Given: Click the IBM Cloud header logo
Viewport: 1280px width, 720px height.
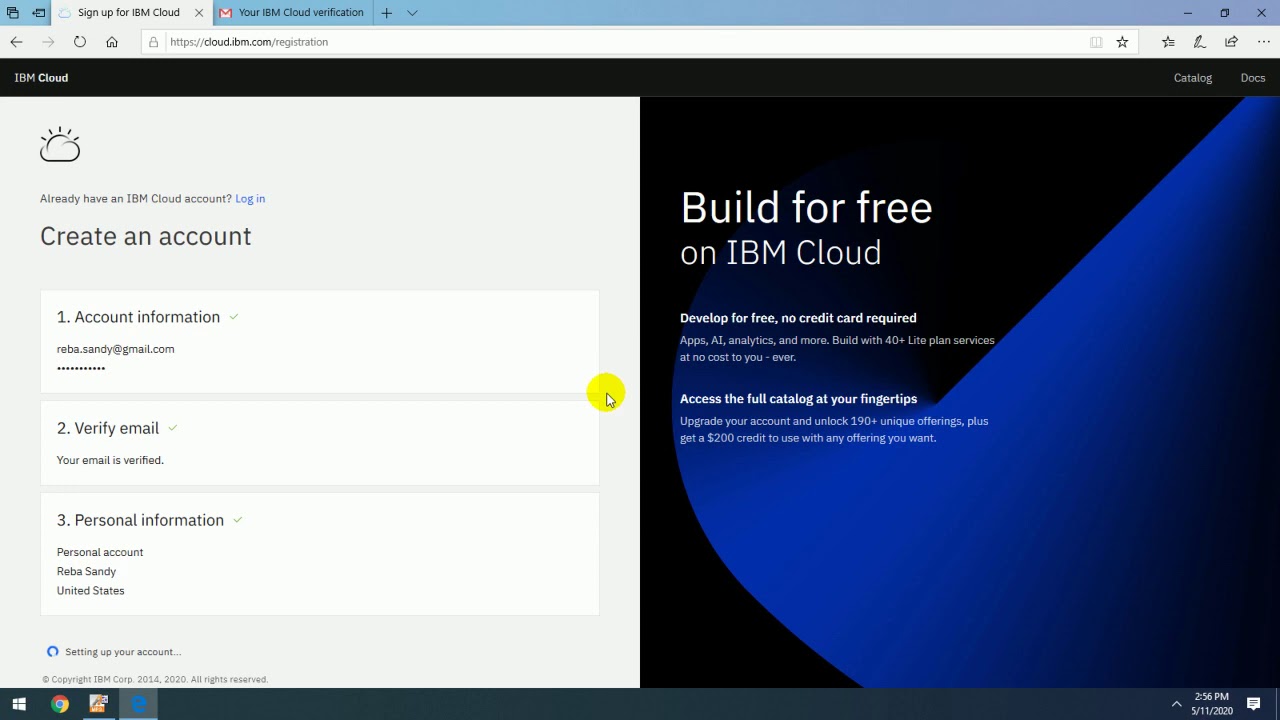Looking at the screenshot, I should tap(41, 78).
